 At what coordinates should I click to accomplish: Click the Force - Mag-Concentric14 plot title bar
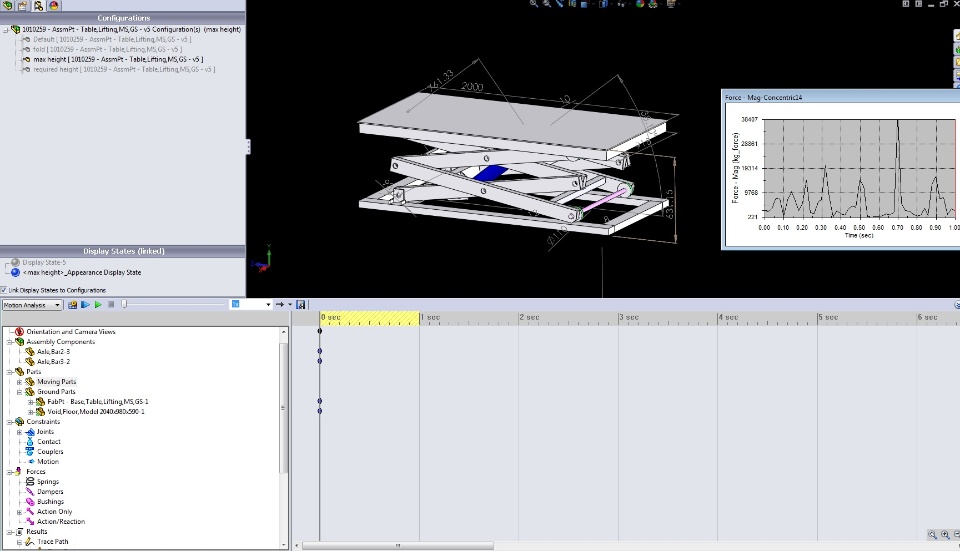[x=841, y=97]
